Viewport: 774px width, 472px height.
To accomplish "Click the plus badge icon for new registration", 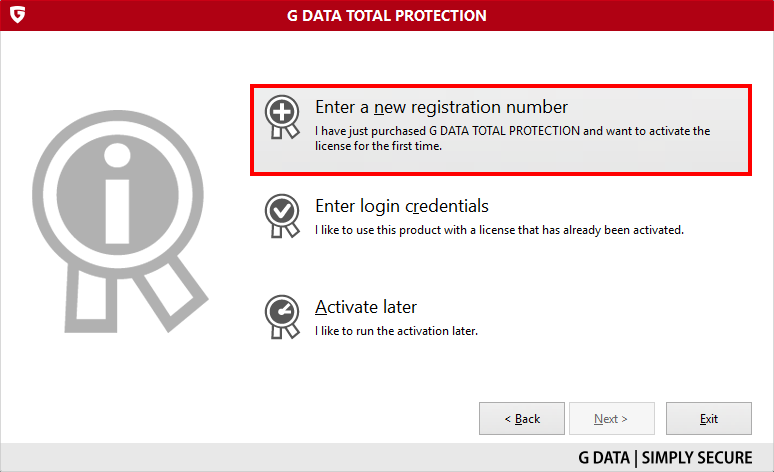I will coord(282,117).
